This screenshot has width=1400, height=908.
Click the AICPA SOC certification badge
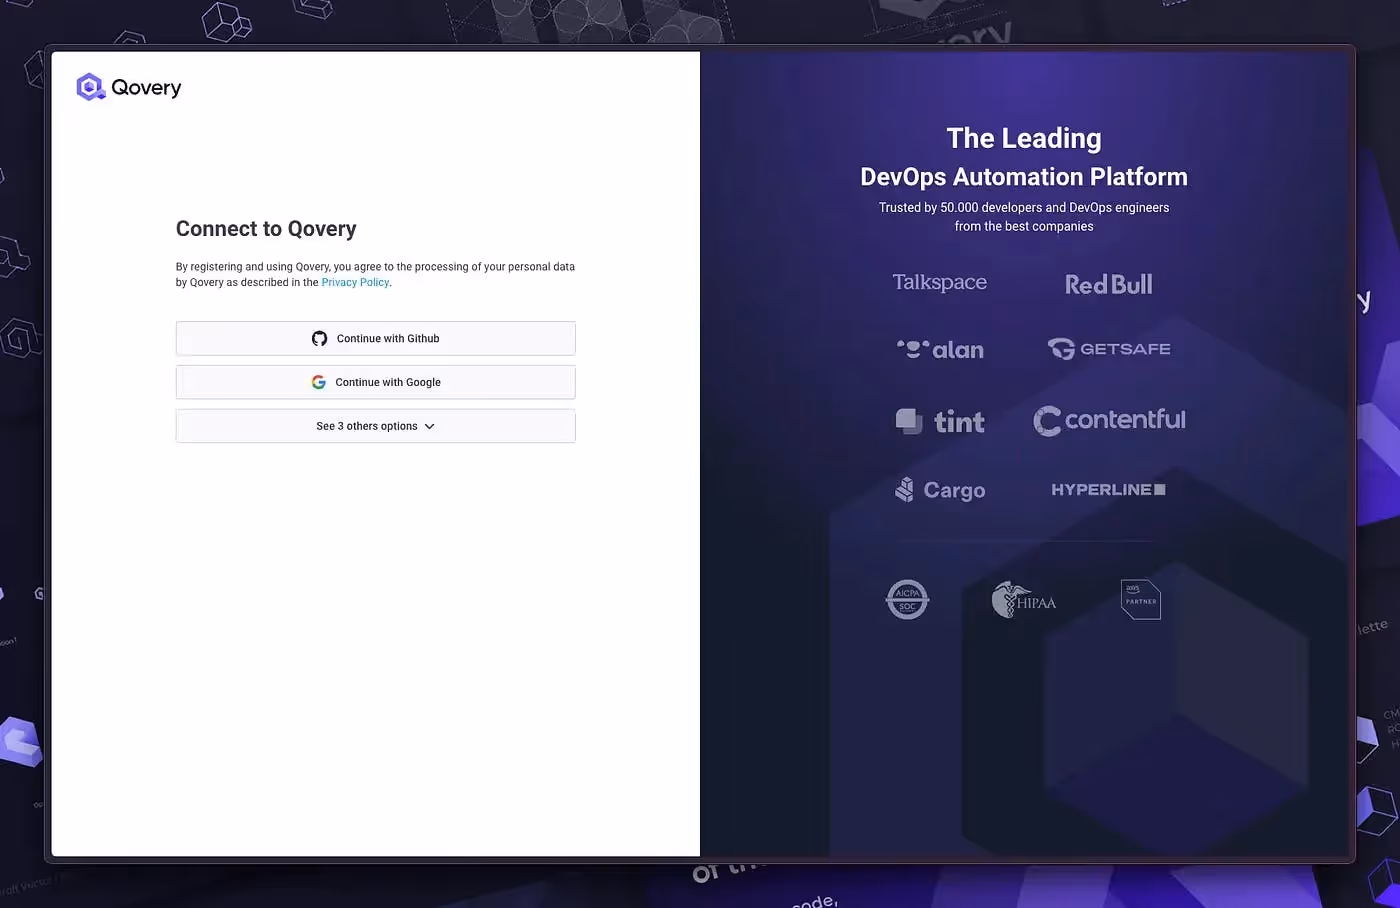907,599
